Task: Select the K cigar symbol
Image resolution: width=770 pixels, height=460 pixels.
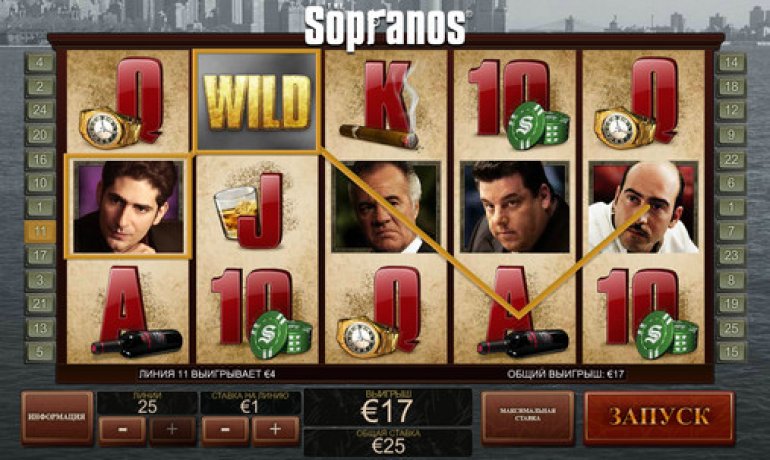Action: coord(386,101)
